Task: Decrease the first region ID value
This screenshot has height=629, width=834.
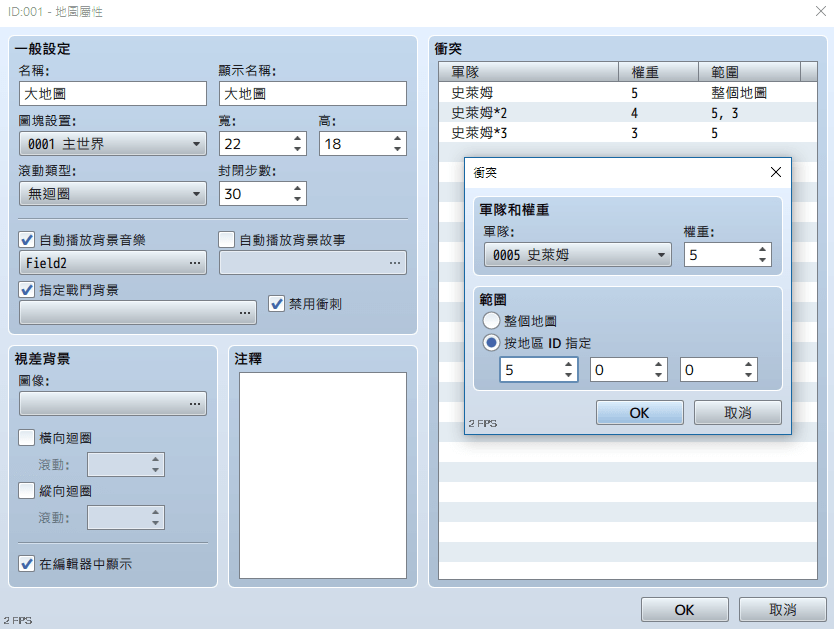Action: [569, 375]
